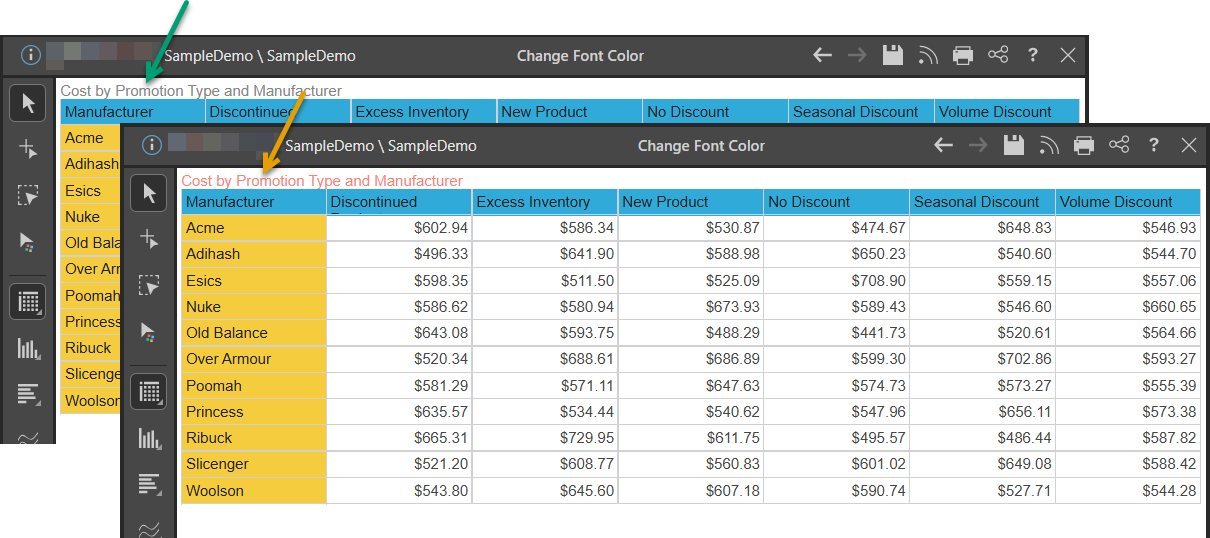This screenshot has width=1210, height=538.
Task: Select the Manufacturer column header in front table
Action: (253, 202)
